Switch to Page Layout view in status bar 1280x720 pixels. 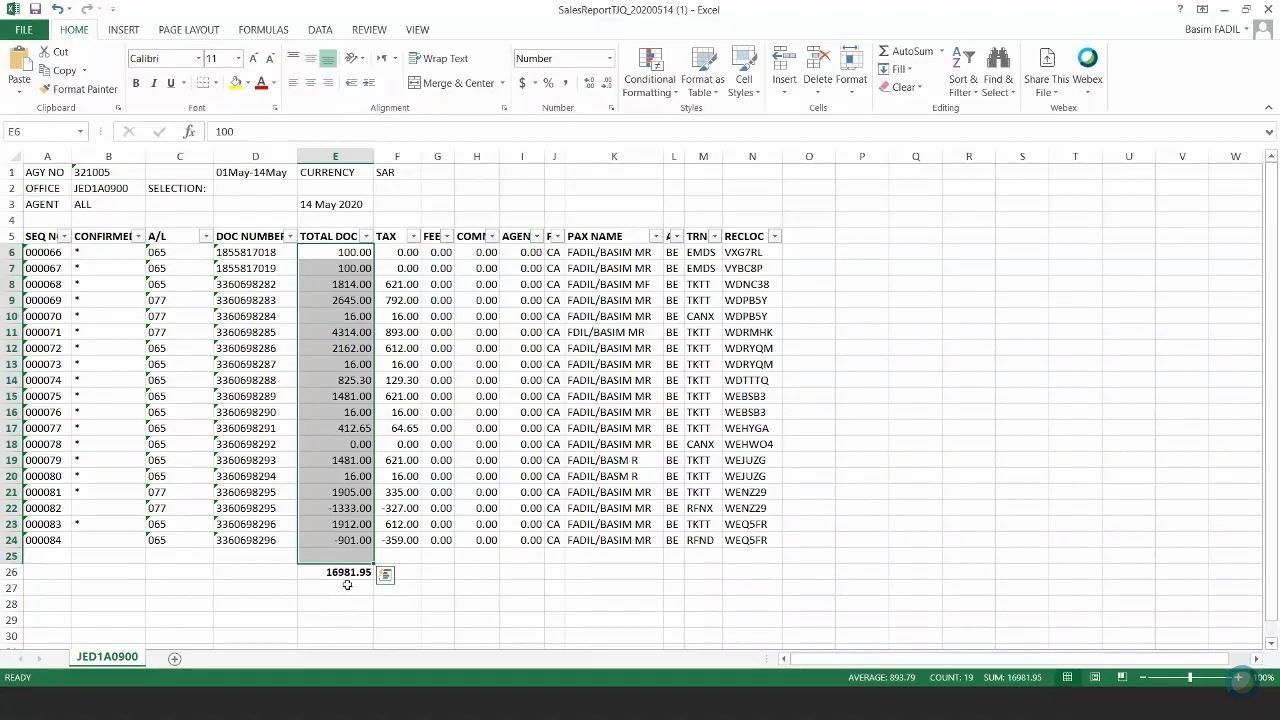tap(1095, 677)
